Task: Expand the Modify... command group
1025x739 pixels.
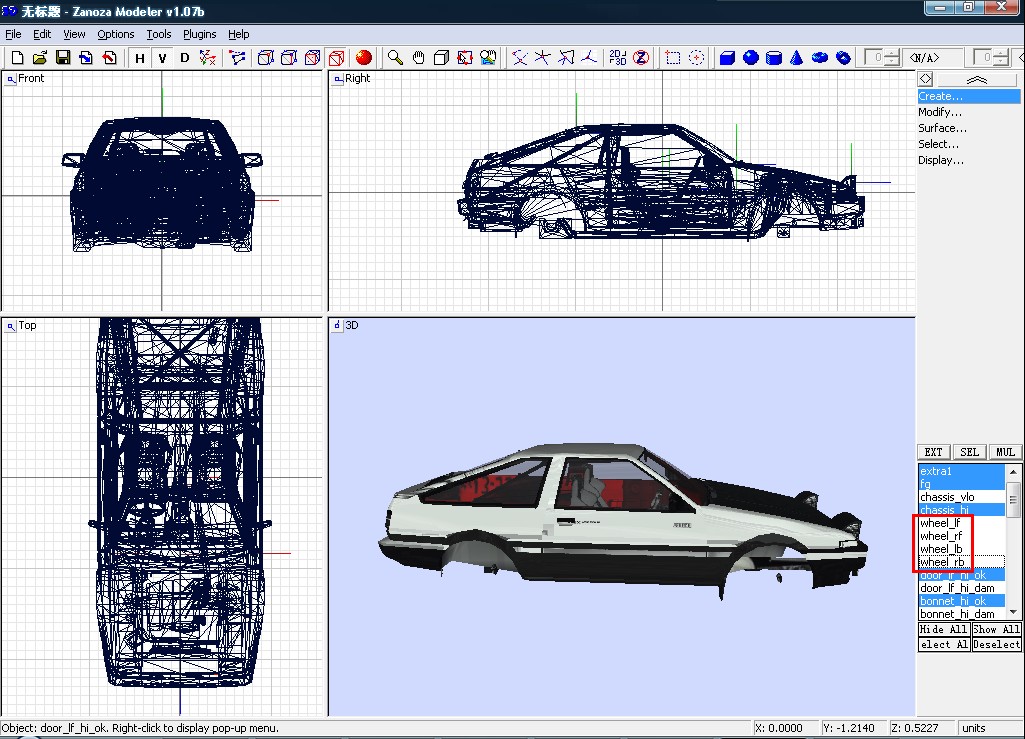Action: (940, 112)
